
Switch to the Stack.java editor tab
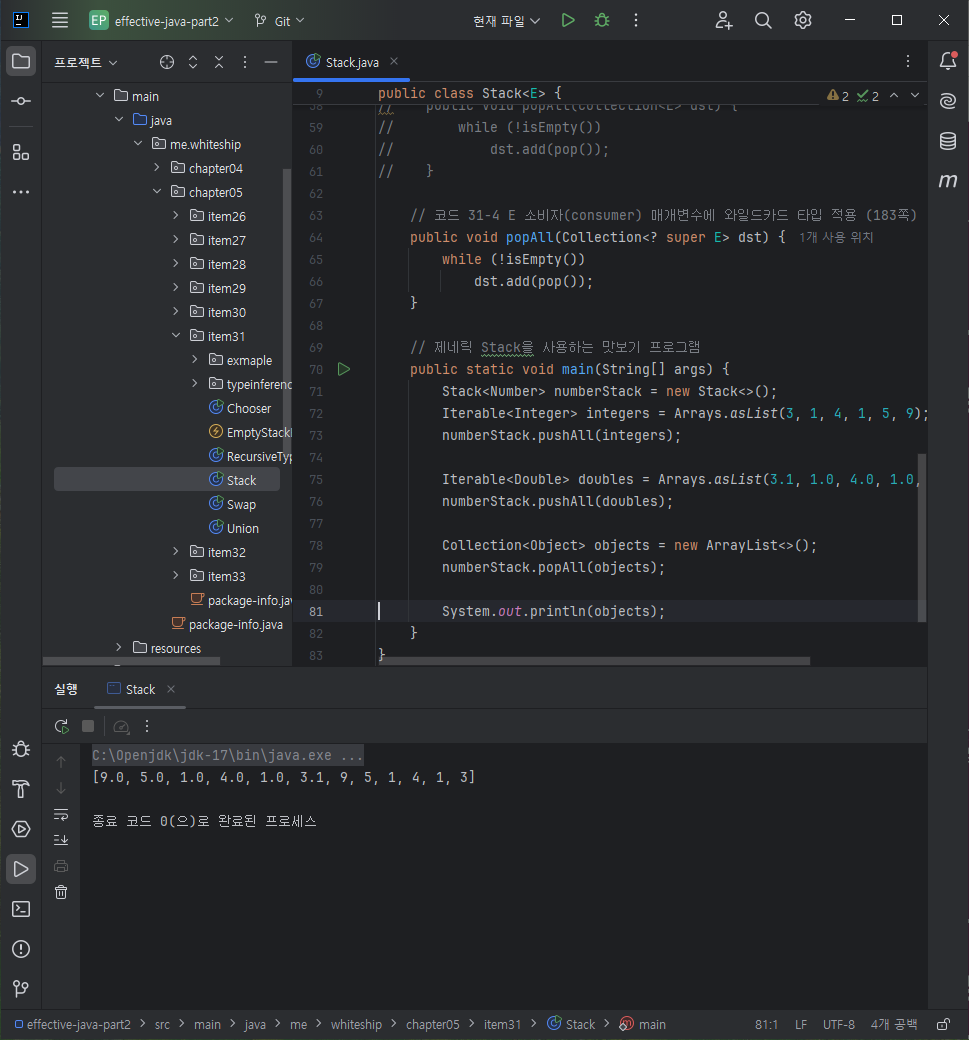click(352, 62)
